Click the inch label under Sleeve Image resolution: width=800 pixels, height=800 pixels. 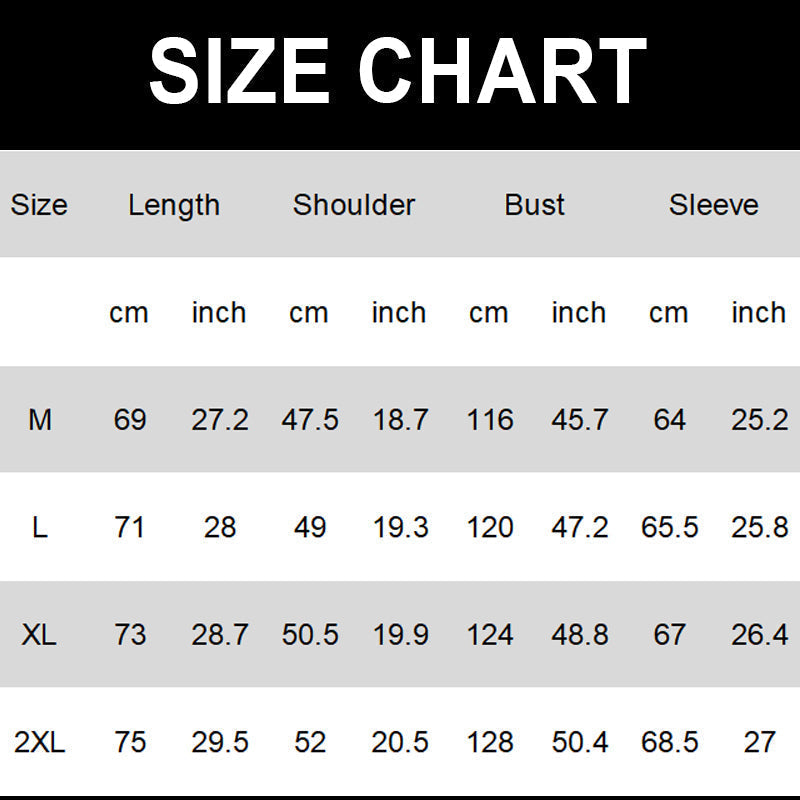tap(758, 313)
